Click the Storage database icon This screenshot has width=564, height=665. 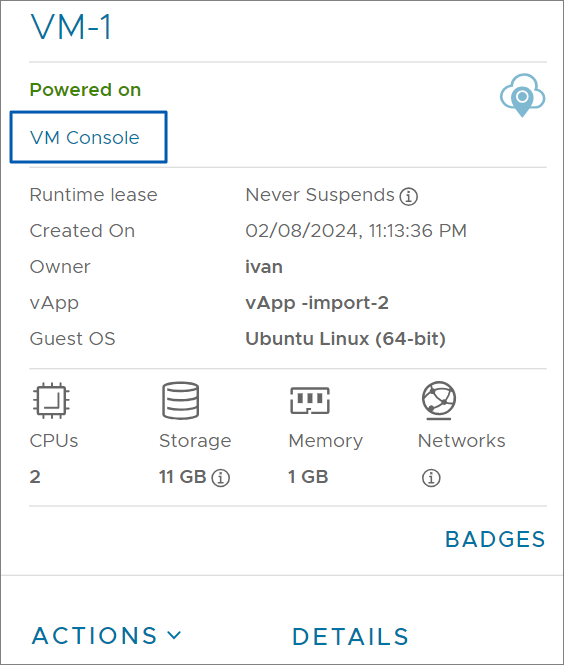coord(181,400)
